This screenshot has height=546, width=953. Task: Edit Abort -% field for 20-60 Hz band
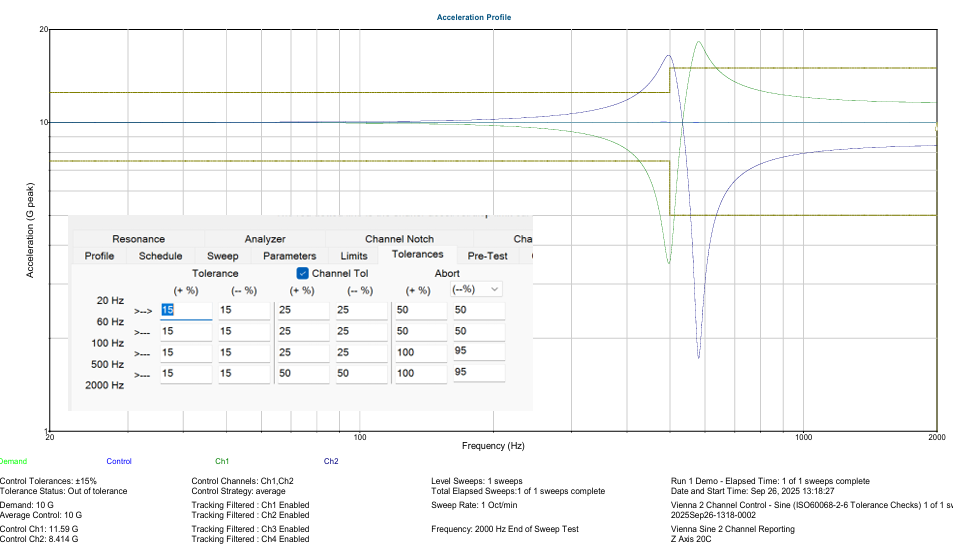click(479, 310)
